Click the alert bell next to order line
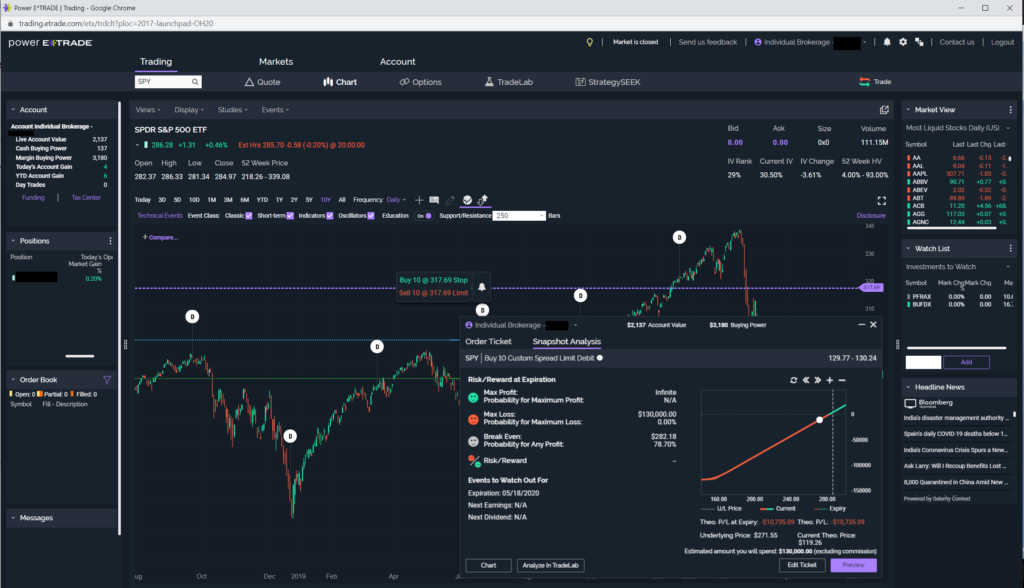 point(482,286)
